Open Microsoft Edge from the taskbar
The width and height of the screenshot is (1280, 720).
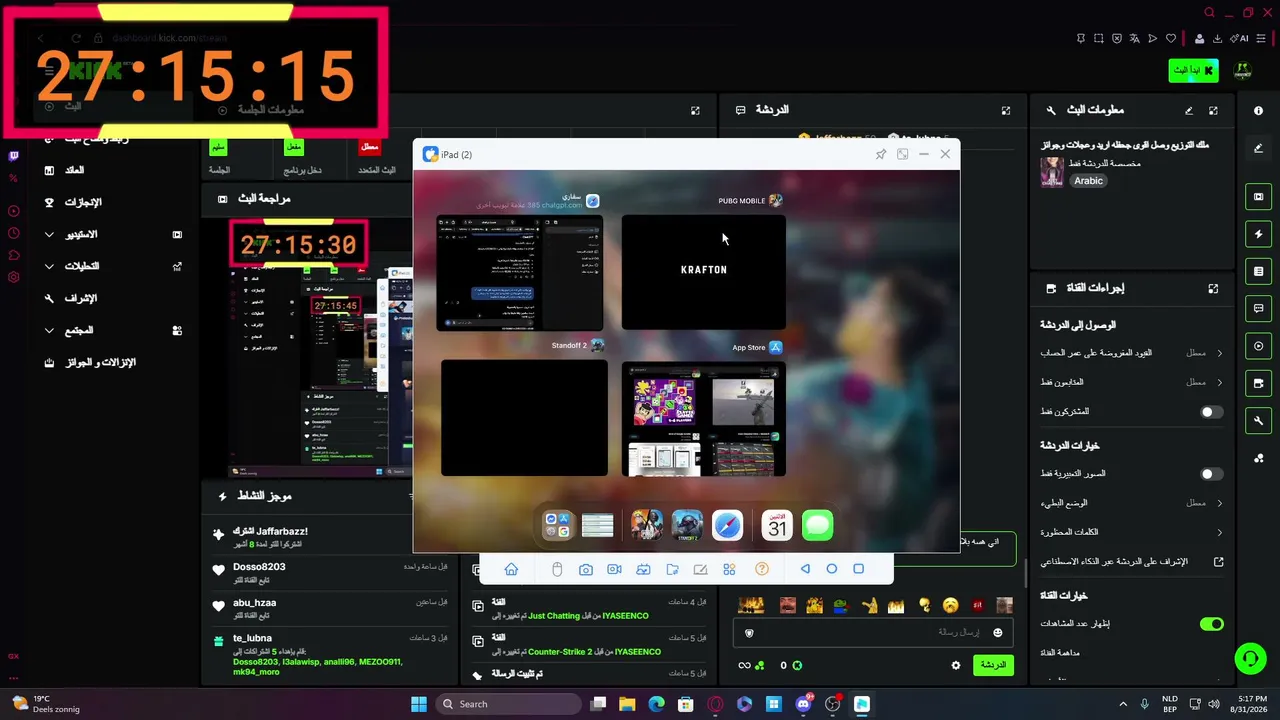pos(656,704)
